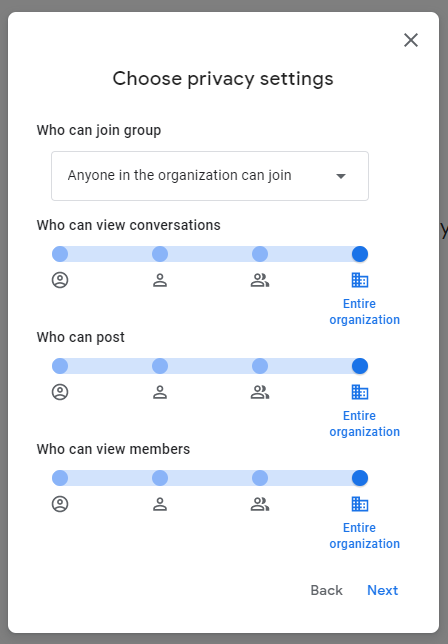The height and width of the screenshot is (644, 448).
Task: Select second stop on Who can post slider
Action: click(160, 366)
